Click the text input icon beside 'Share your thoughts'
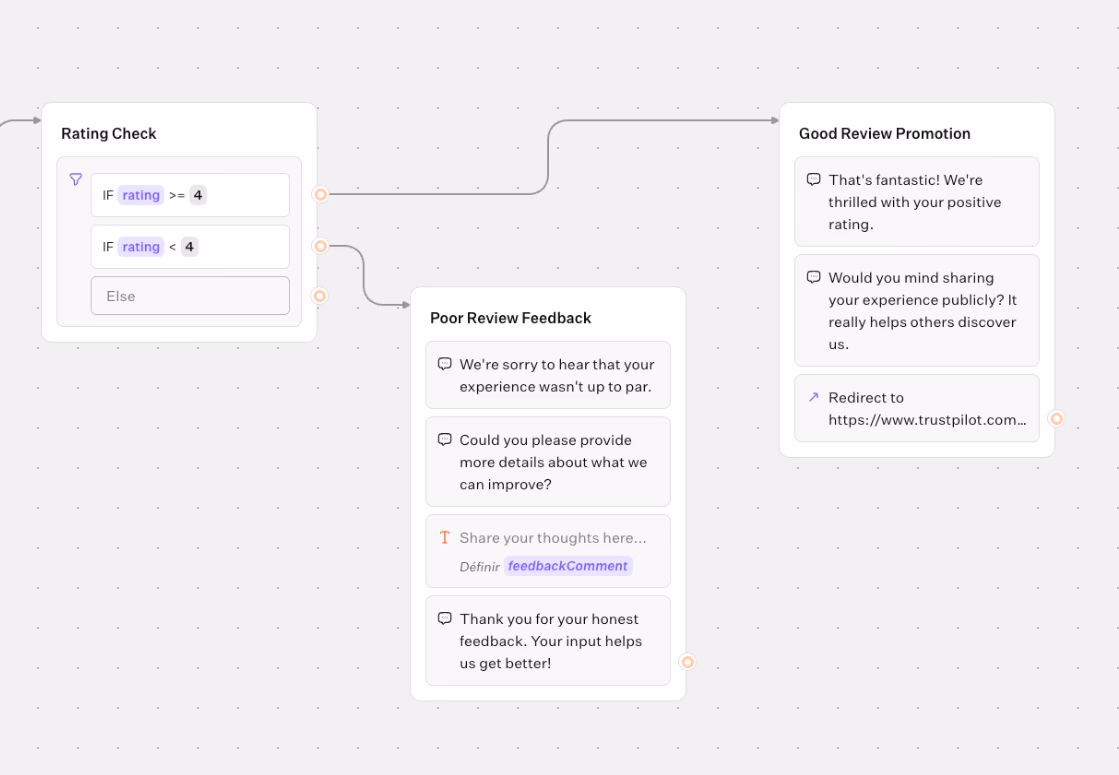The width and height of the screenshot is (1119, 775). tap(445, 538)
